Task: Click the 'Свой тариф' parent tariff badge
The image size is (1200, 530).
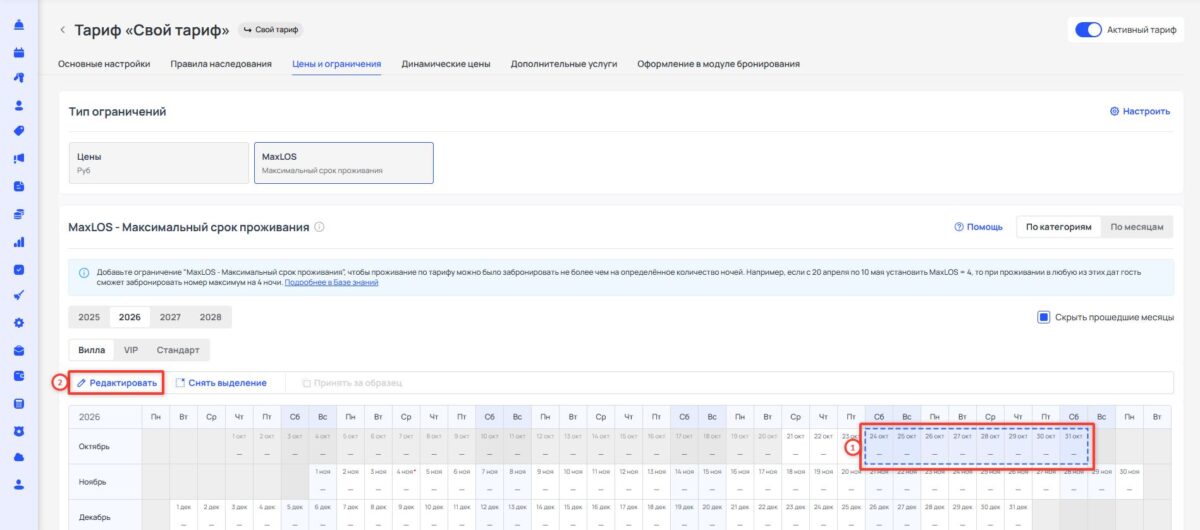Action: pyautogui.click(x=271, y=30)
